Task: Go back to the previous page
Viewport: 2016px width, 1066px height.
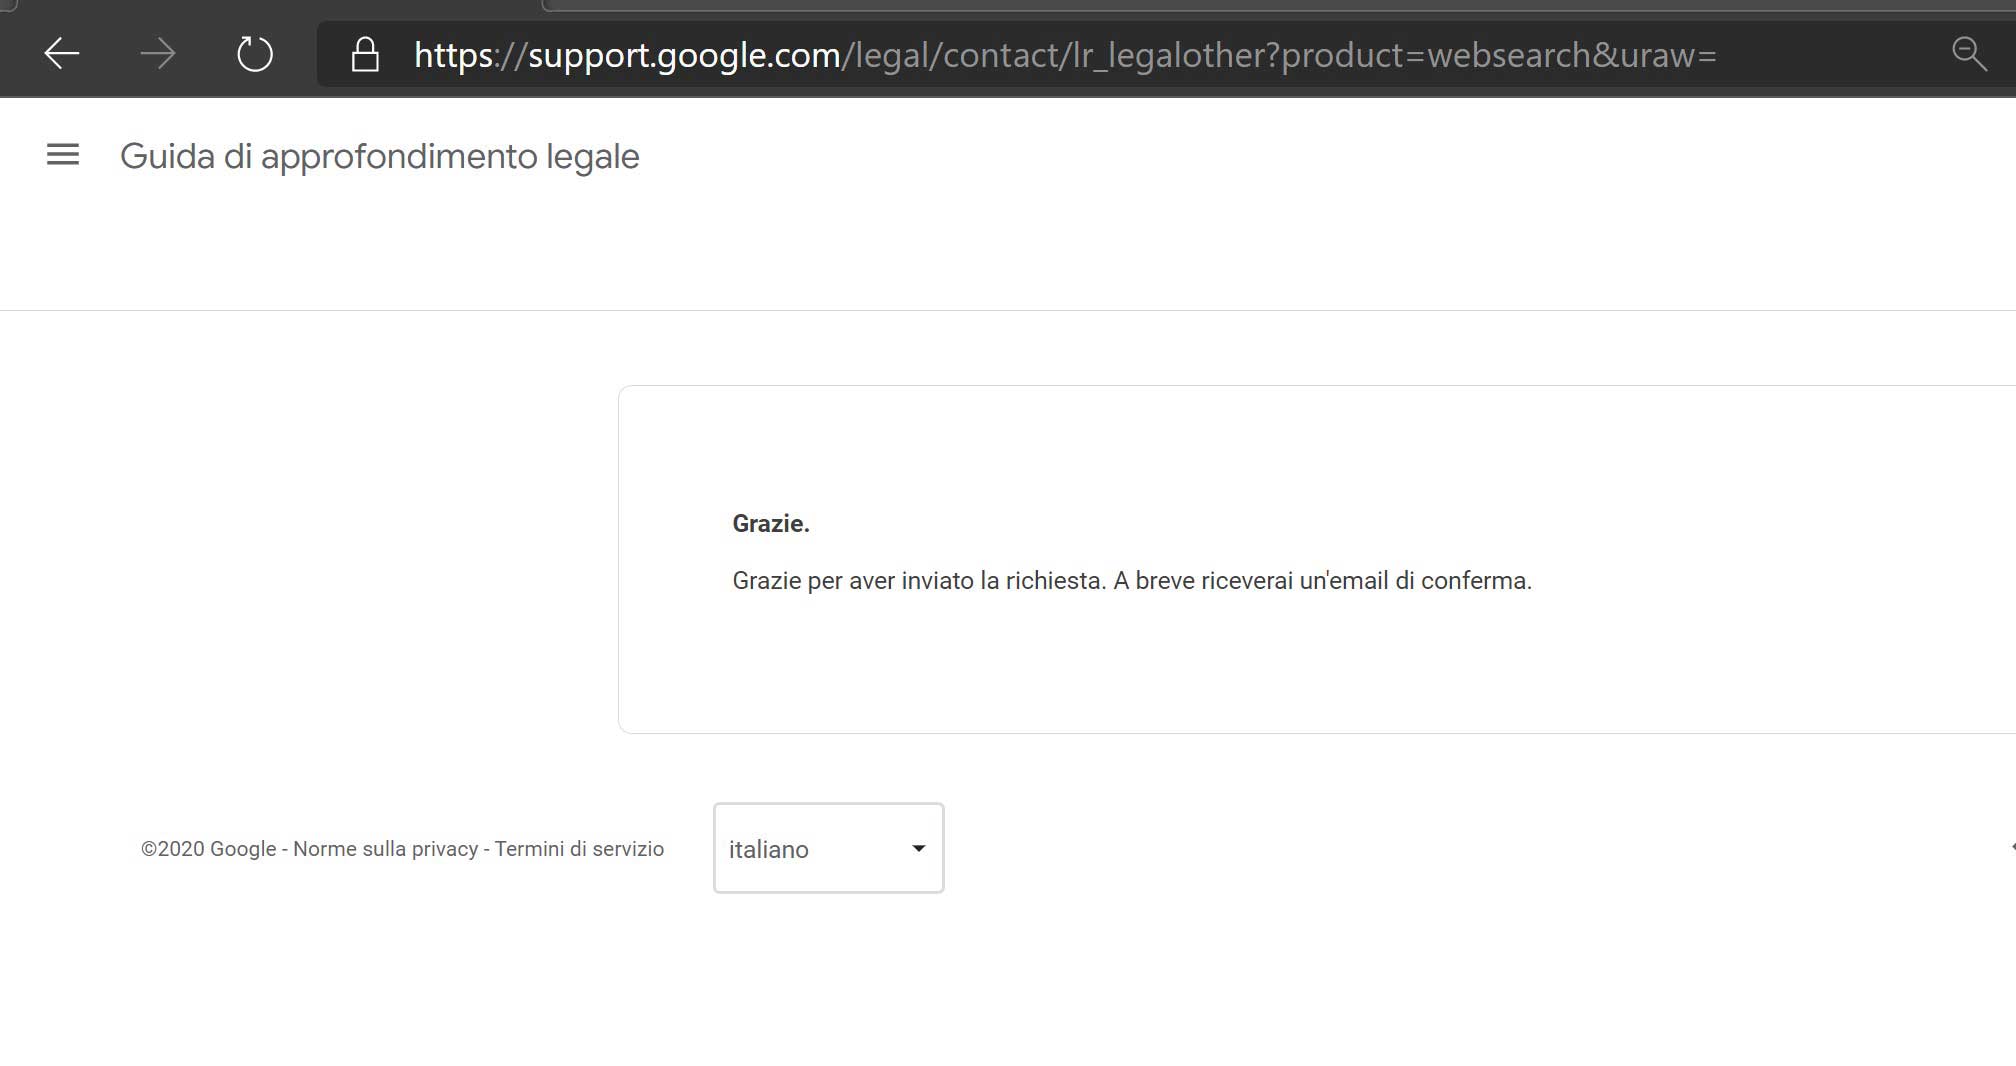Action: coord(62,54)
